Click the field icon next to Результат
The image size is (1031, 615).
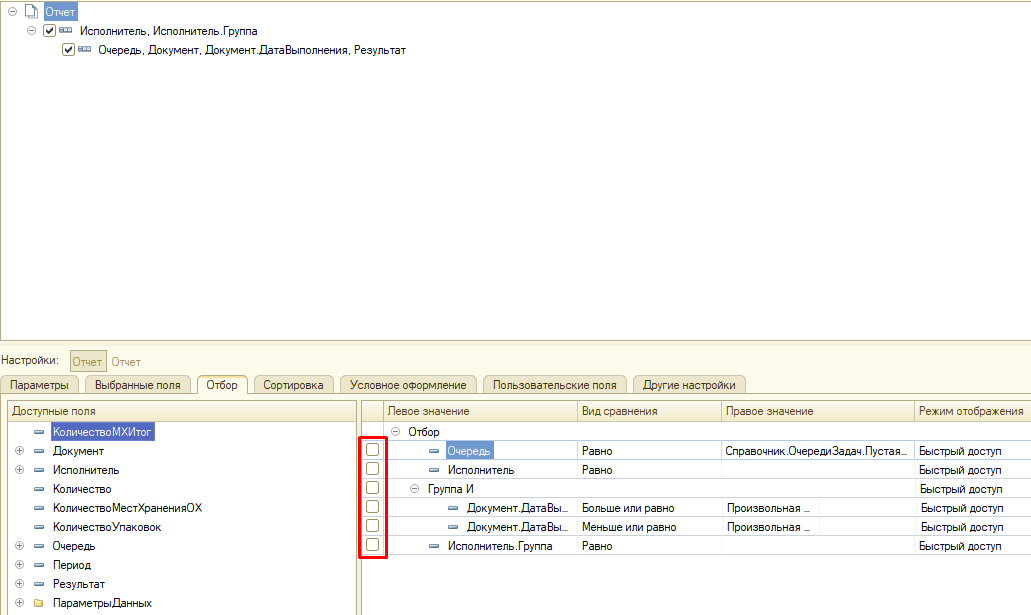coord(39,584)
